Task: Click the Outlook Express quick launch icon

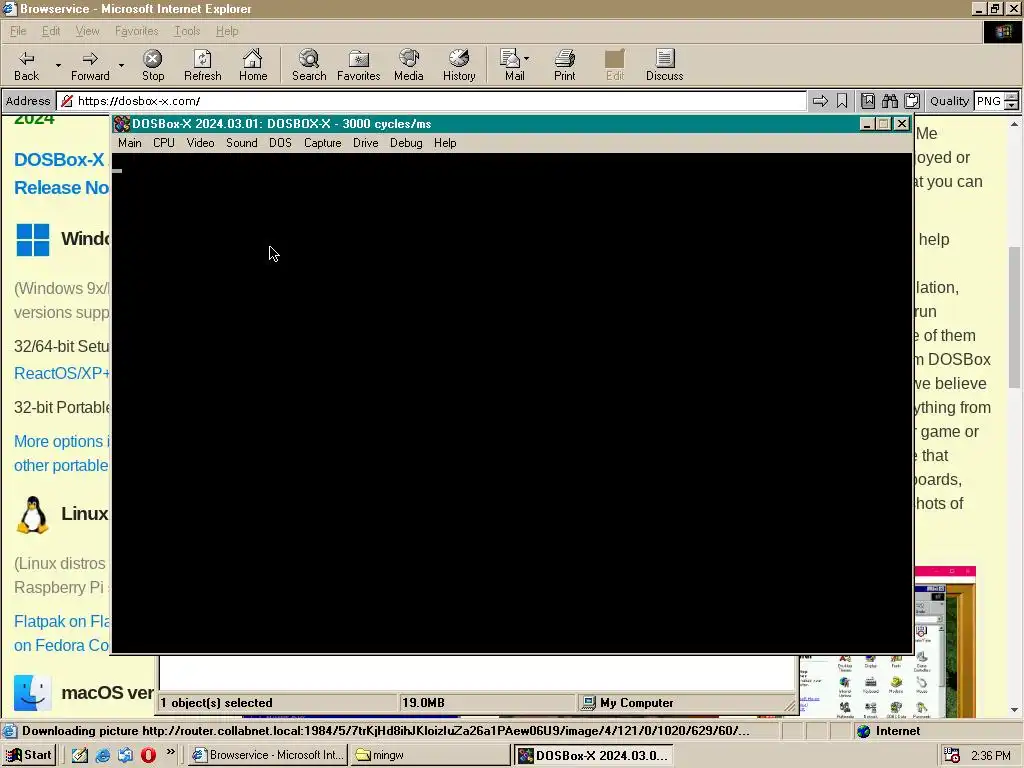Action: coord(125,755)
